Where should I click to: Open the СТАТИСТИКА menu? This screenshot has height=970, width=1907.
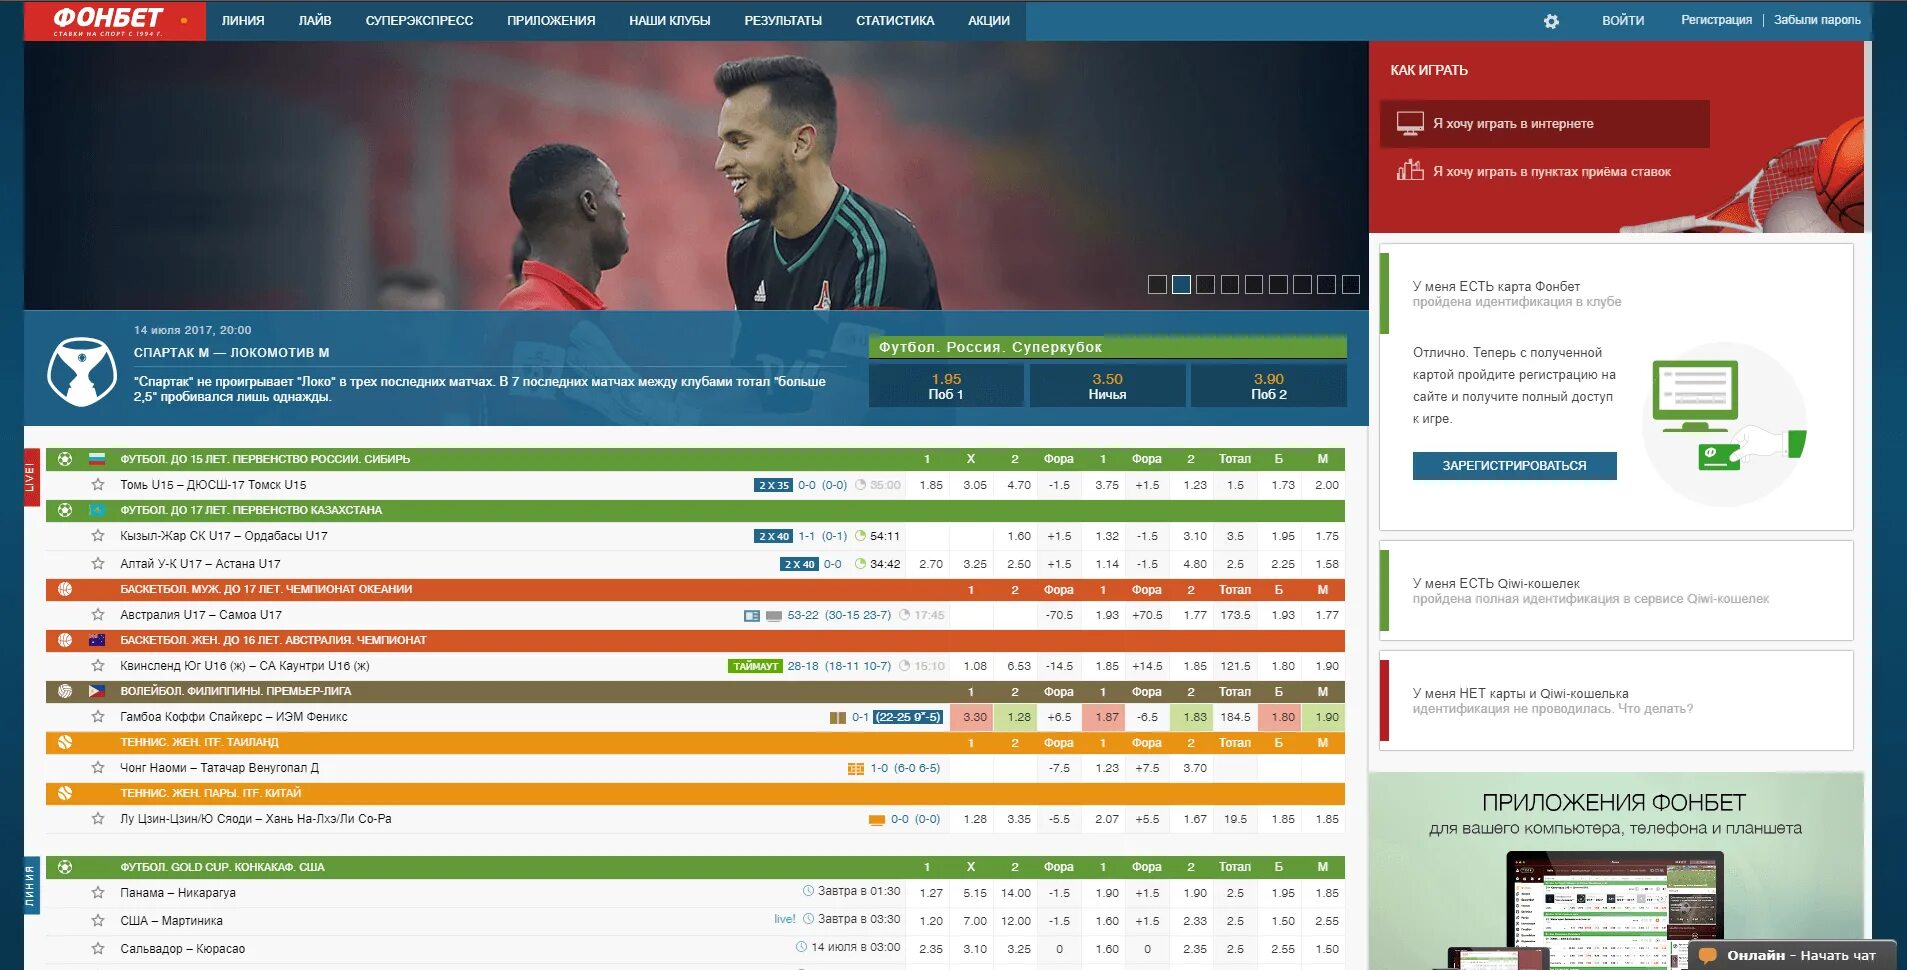(895, 20)
